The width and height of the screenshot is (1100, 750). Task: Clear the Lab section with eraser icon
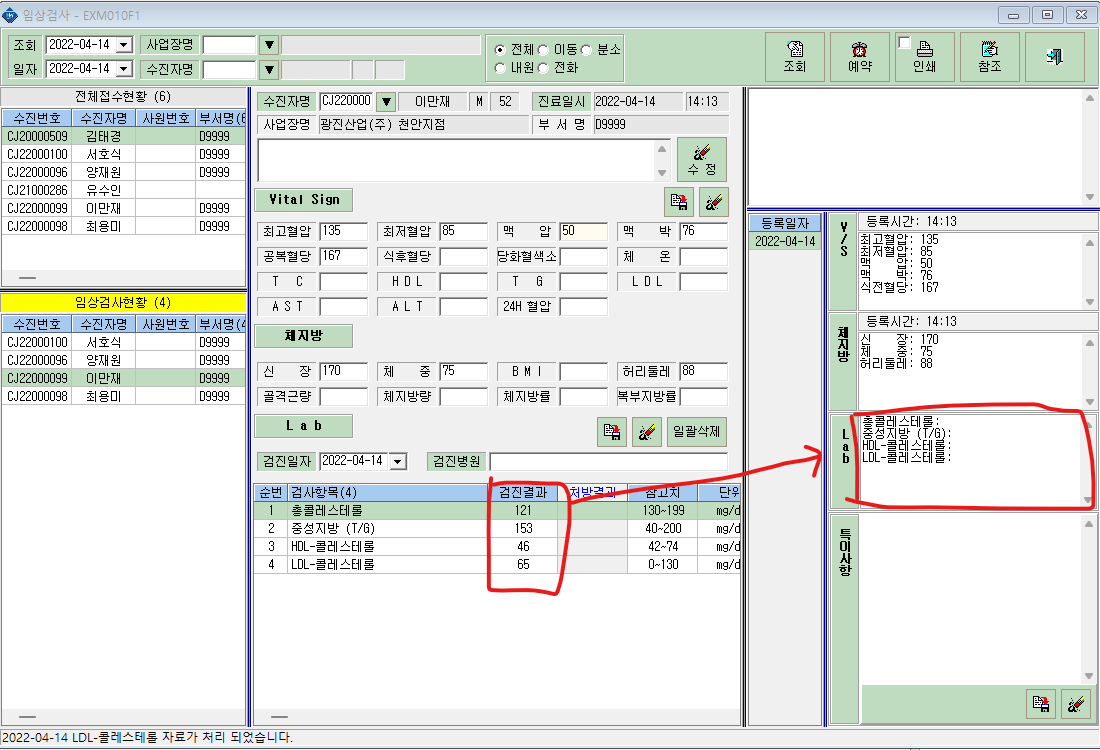(x=646, y=431)
